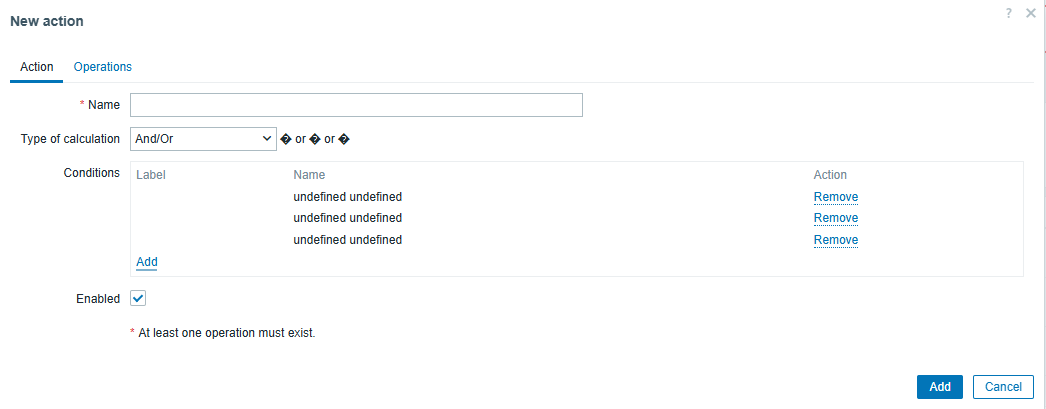Remove the second condition

[835, 218]
